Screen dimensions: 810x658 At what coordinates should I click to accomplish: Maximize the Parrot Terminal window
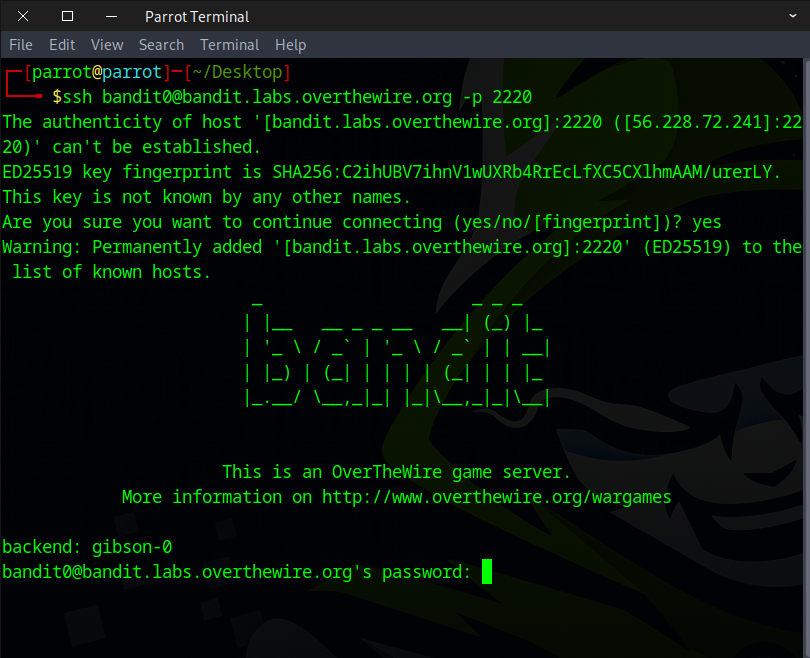(x=67, y=16)
